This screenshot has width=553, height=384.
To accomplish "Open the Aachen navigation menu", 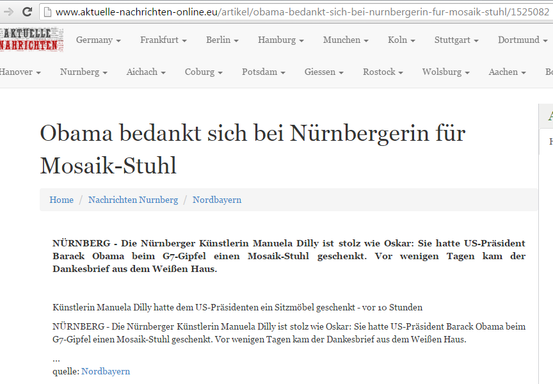I will coord(507,72).
